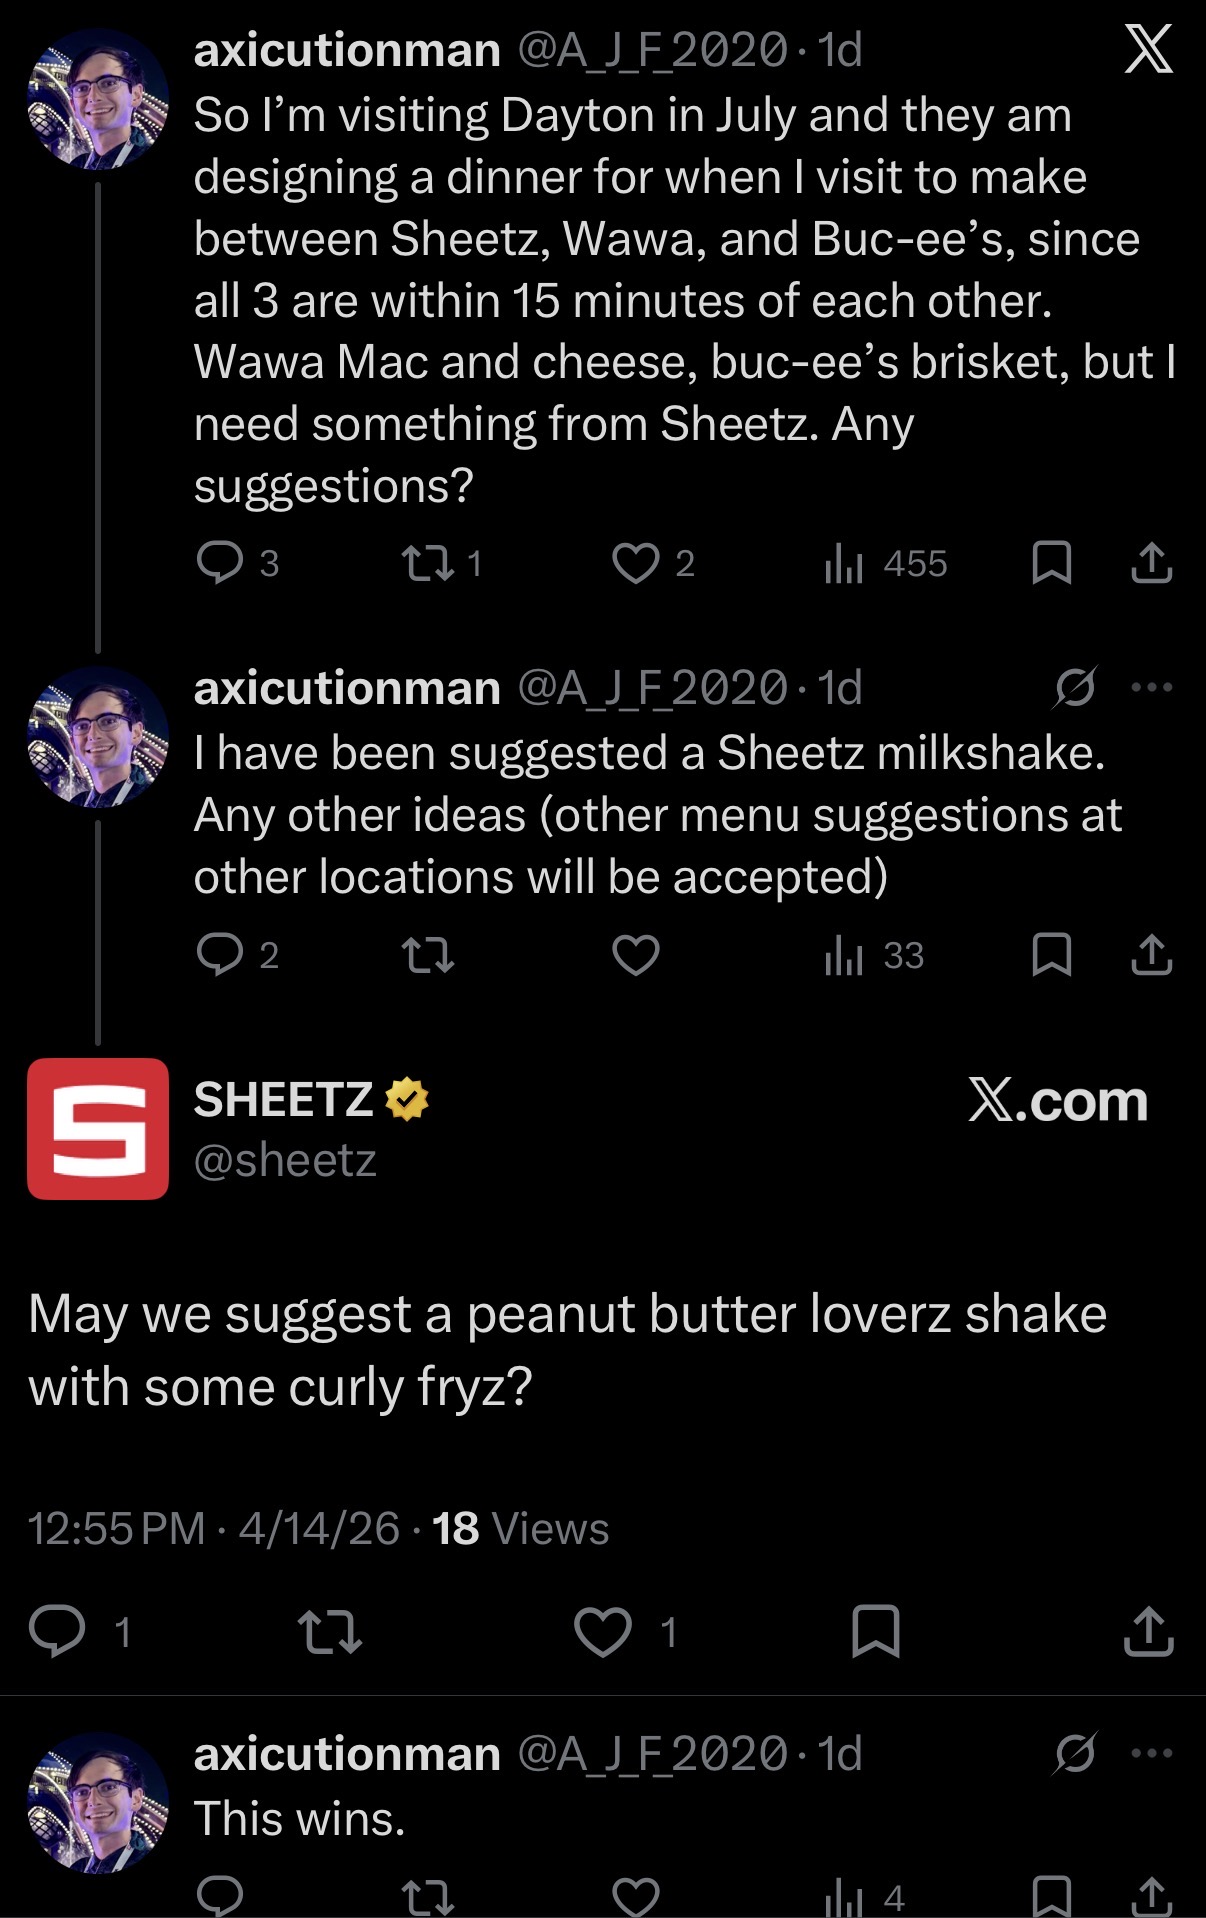Repost the Sheetz milkshake suggestion tweet

tap(428, 955)
